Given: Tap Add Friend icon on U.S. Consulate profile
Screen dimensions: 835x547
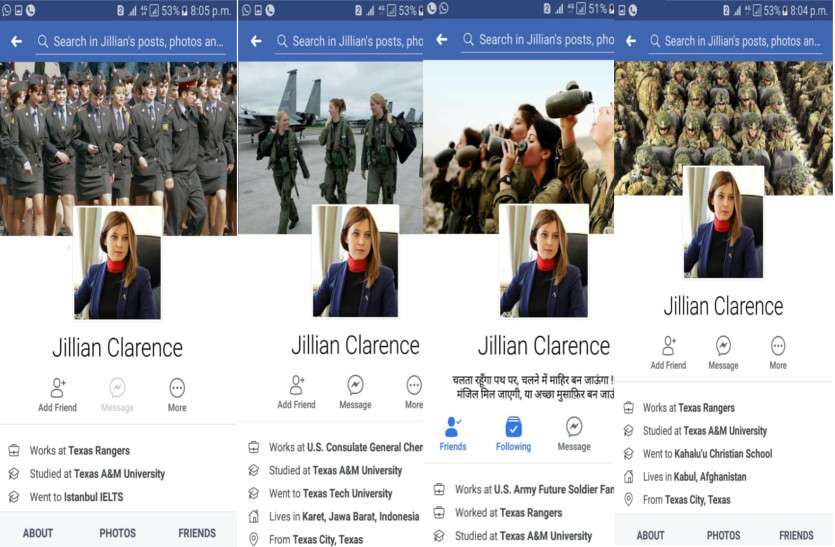Looking at the screenshot, I should tap(297, 385).
